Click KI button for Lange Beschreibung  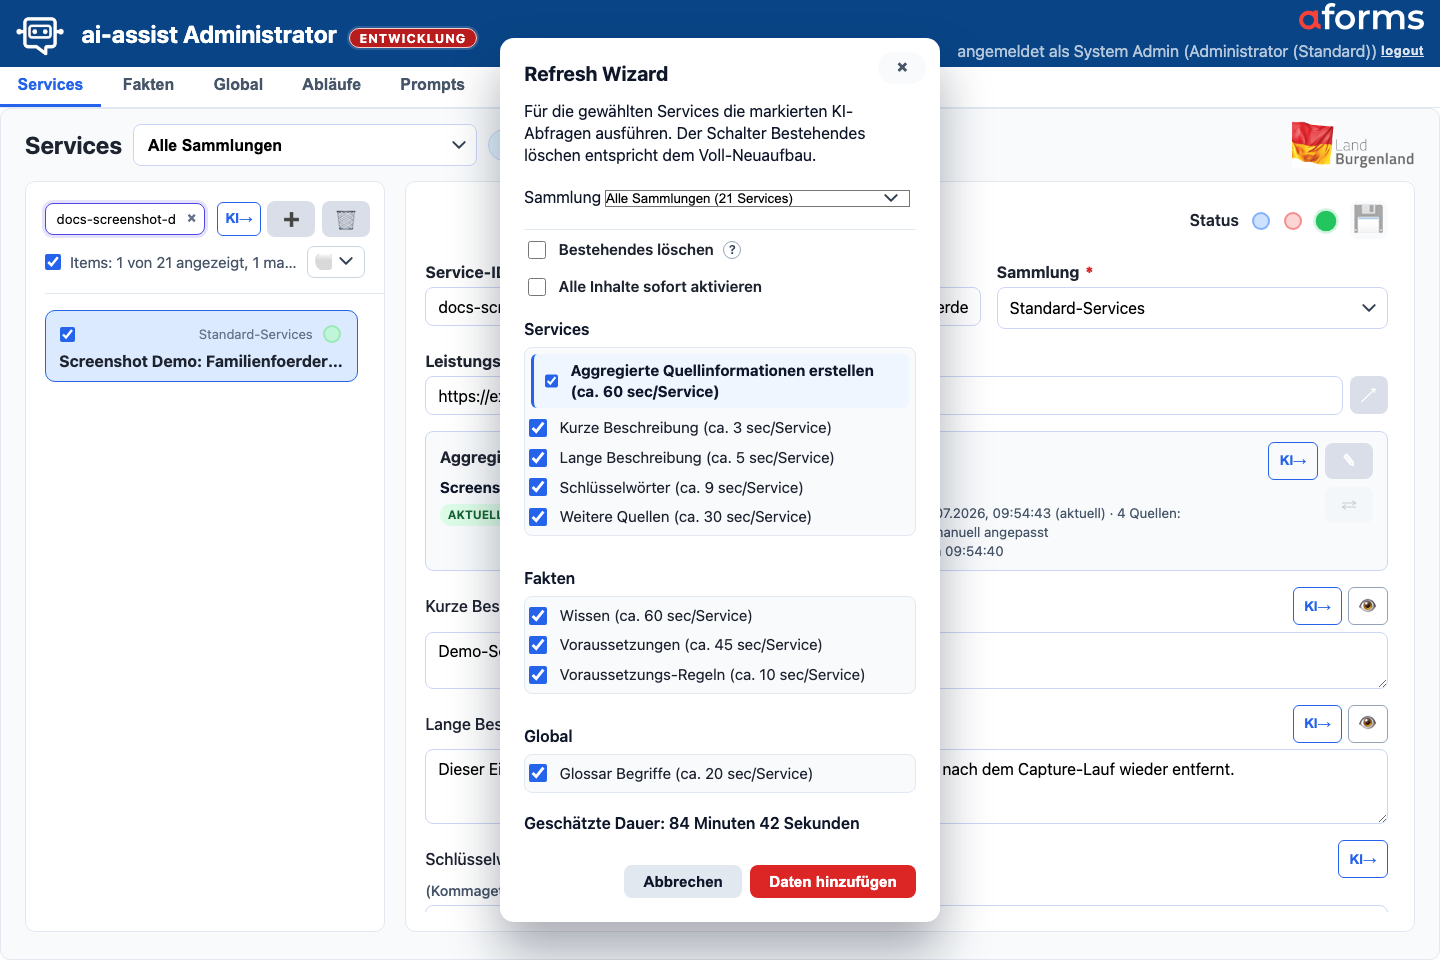pyautogui.click(x=1318, y=724)
